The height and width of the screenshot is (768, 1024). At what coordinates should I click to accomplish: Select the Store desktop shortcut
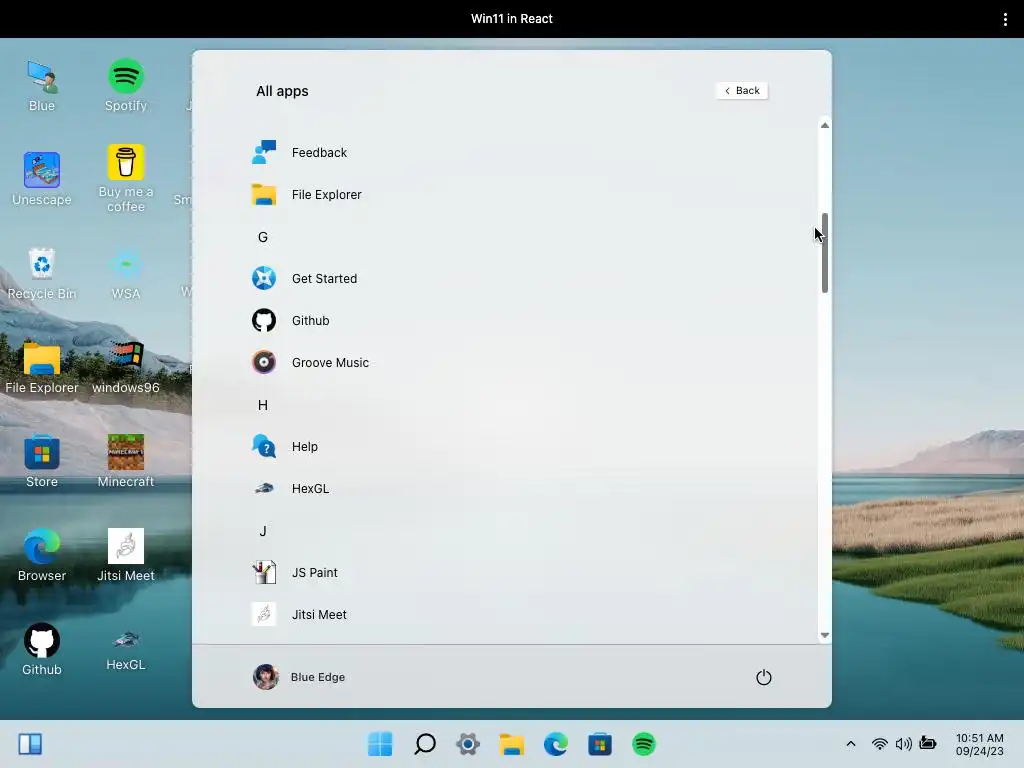pyautogui.click(x=42, y=462)
